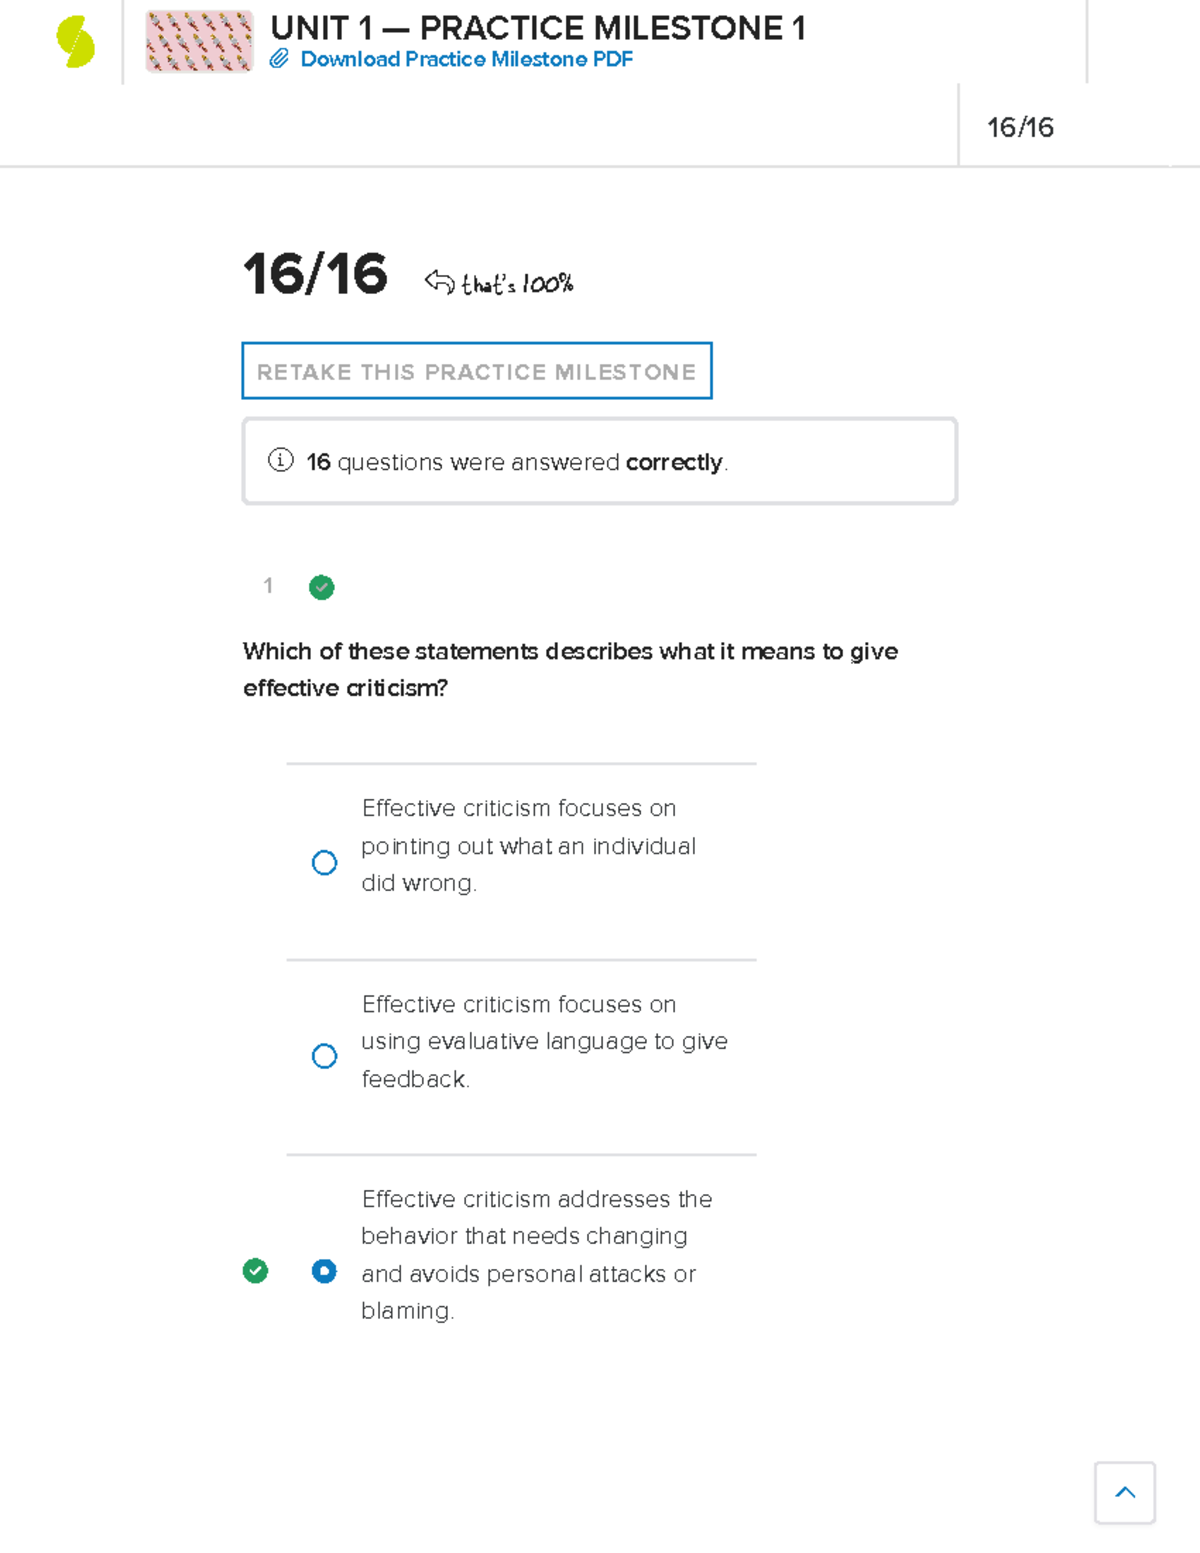Click the reply arrow near that's 100%
This screenshot has width=1200, height=1553.
pos(439,281)
